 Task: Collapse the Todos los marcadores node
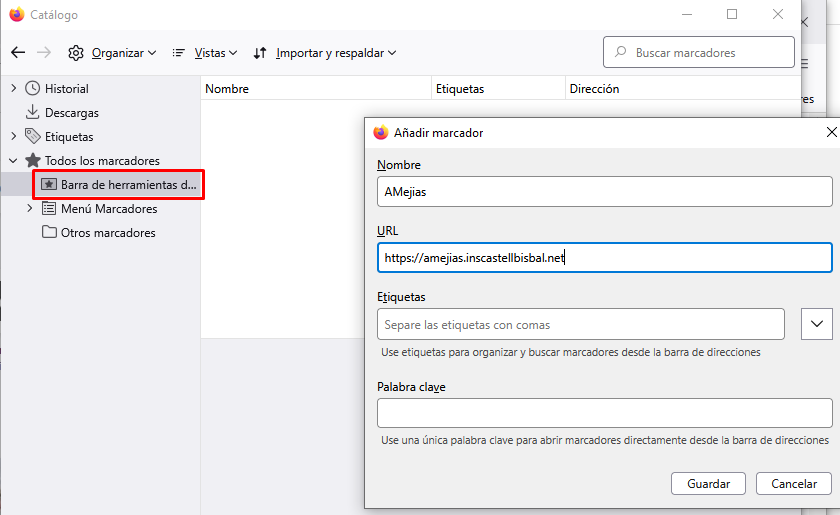pyautogui.click(x=14, y=161)
